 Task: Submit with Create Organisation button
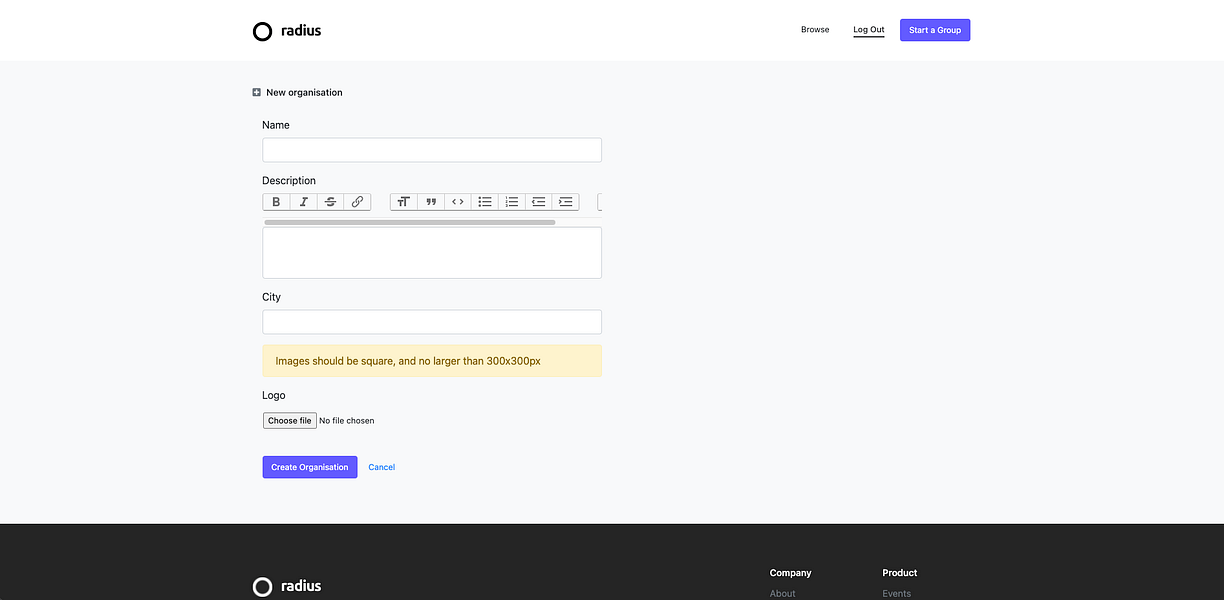[x=310, y=467]
